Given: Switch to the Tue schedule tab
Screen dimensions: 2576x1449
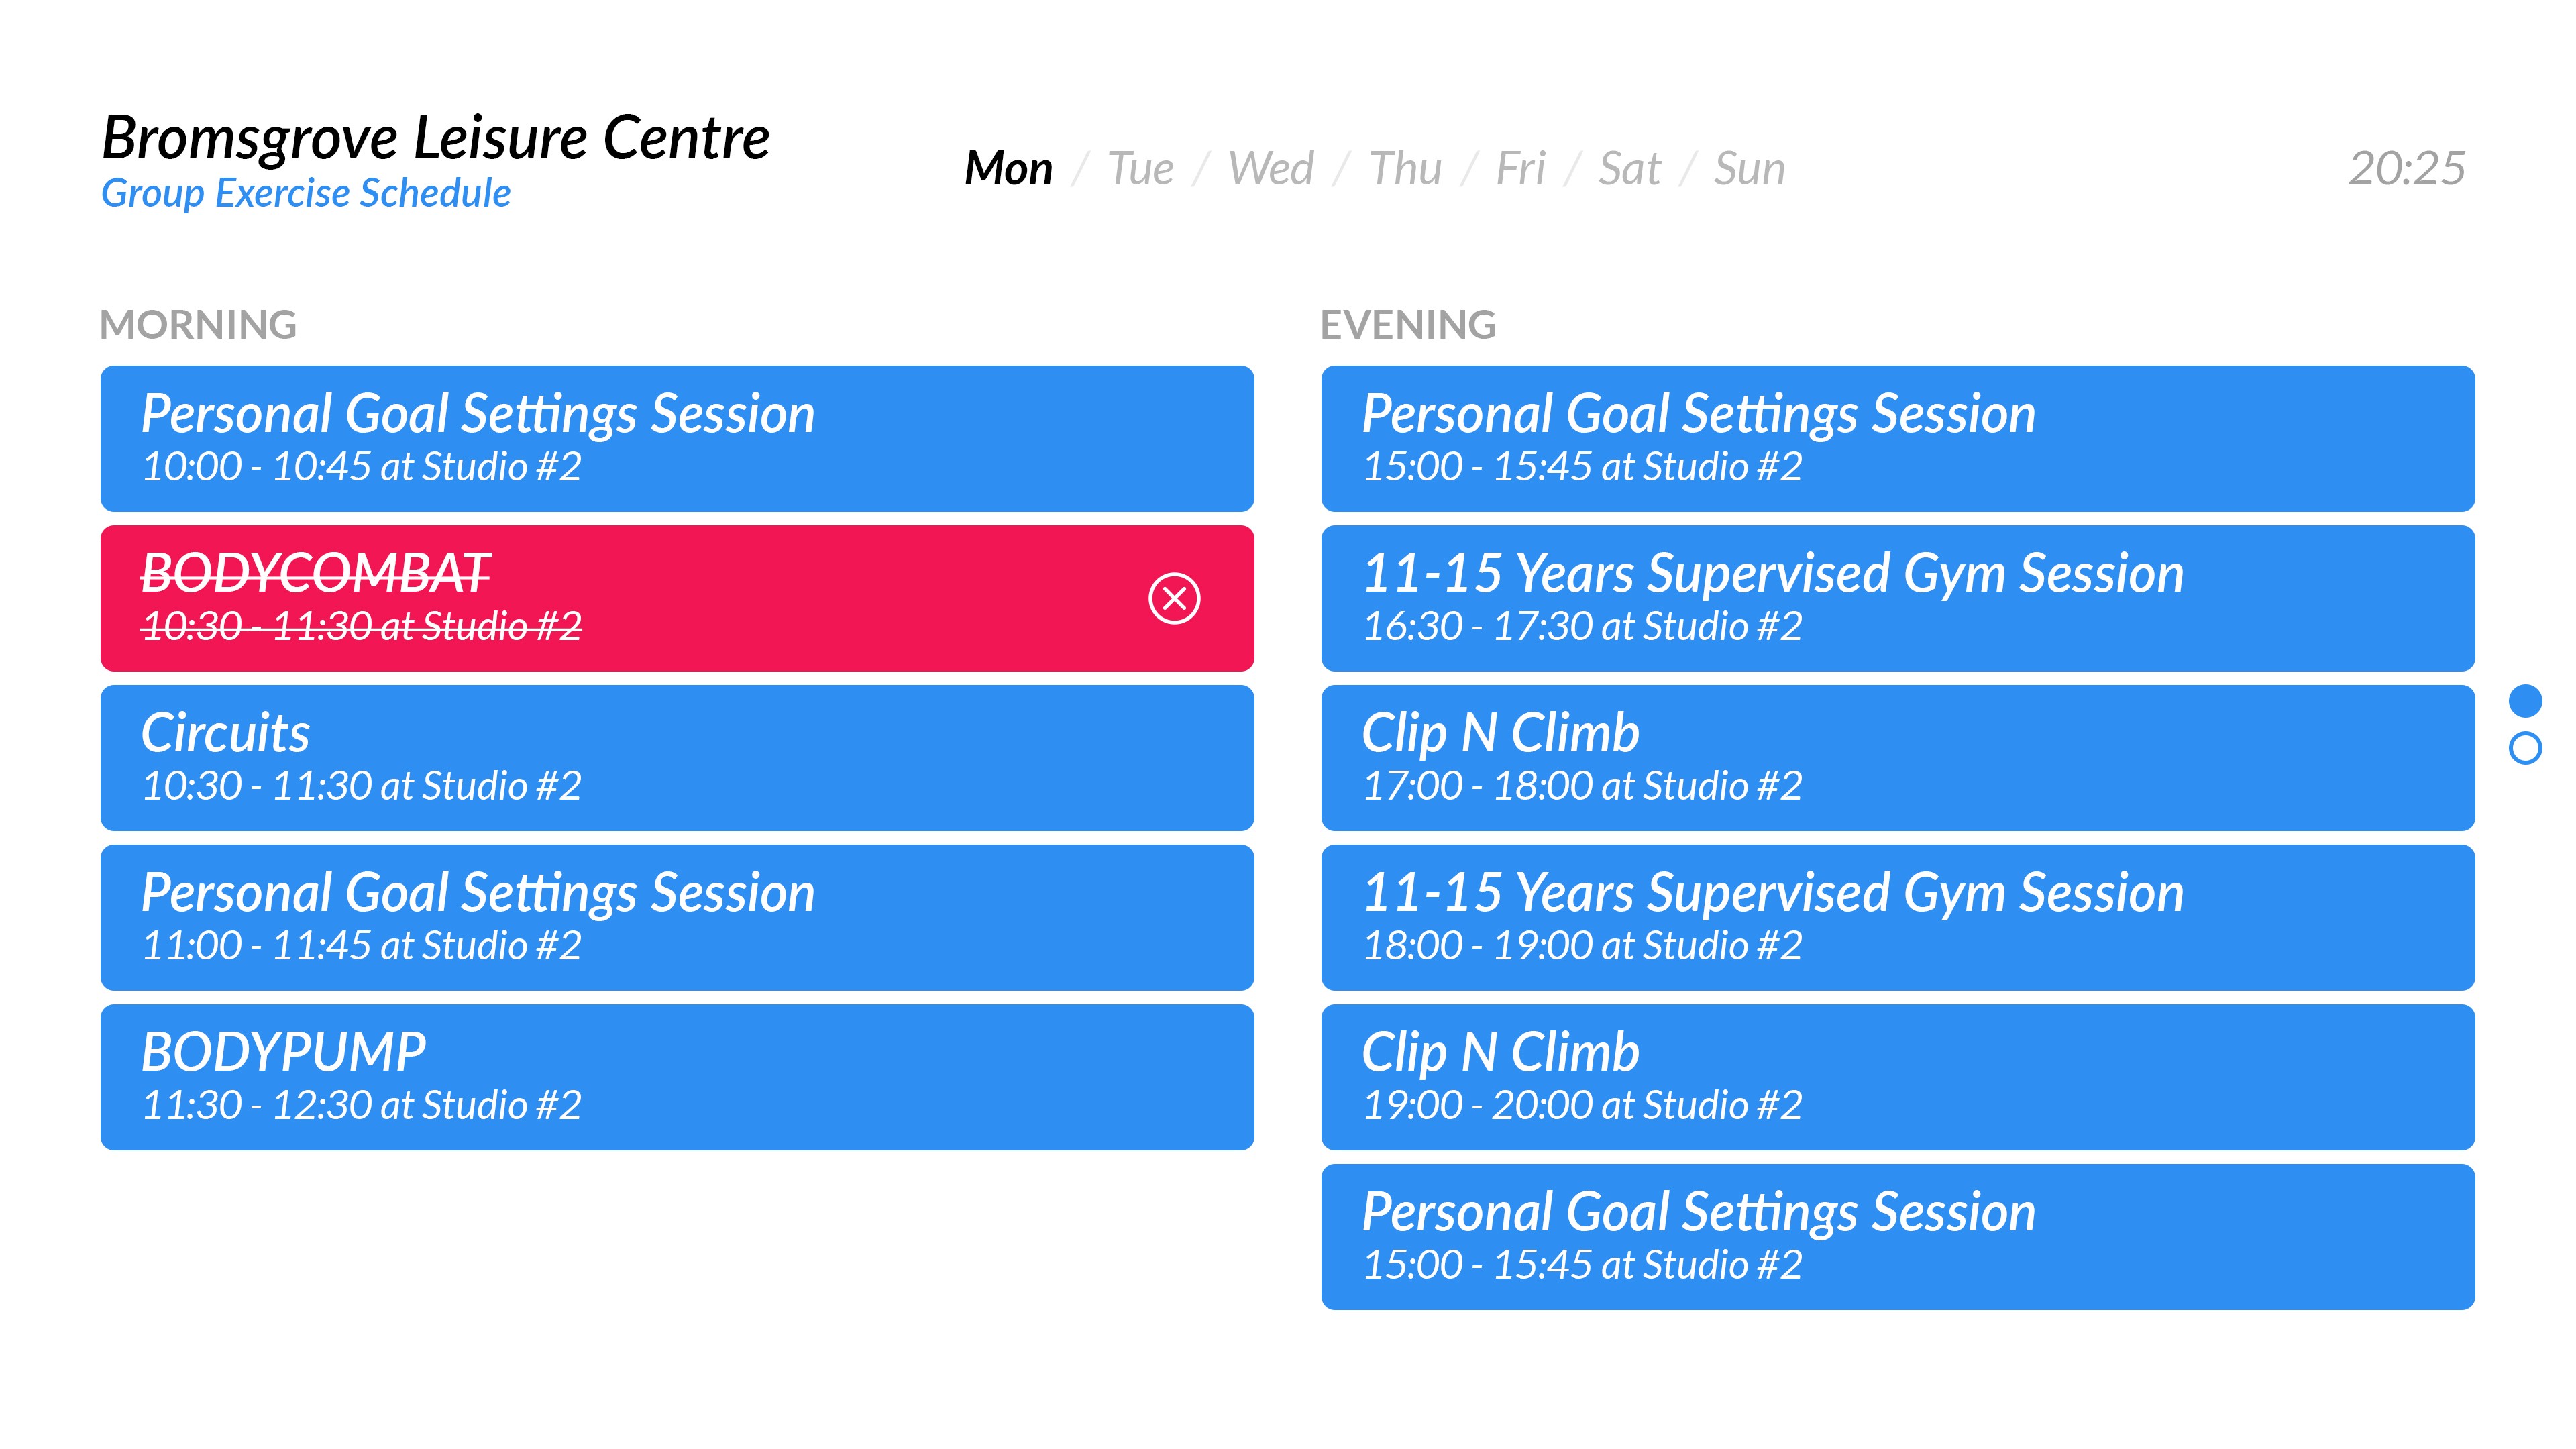Looking at the screenshot, I should tap(1140, 168).
